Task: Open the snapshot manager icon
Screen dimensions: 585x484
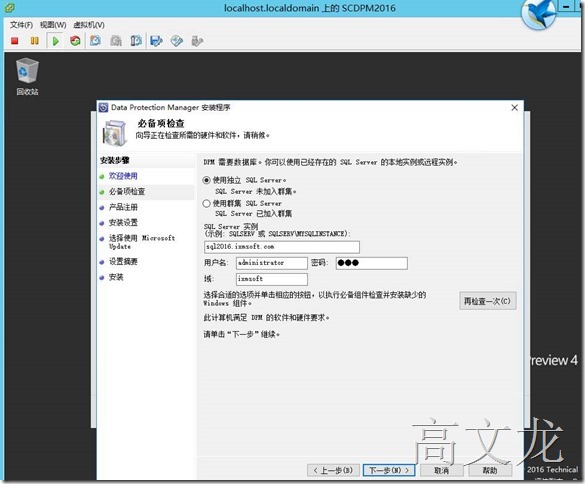Action: click(x=136, y=41)
